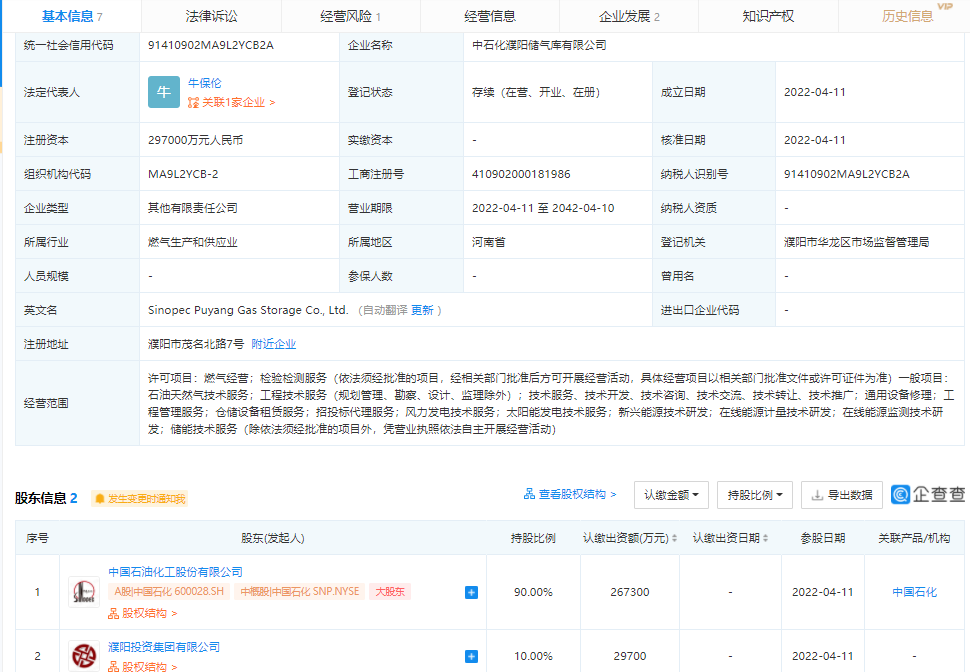The width and height of the screenshot is (970, 672).
Task: Open the 查看股权结构 link
Action: (570, 495)
